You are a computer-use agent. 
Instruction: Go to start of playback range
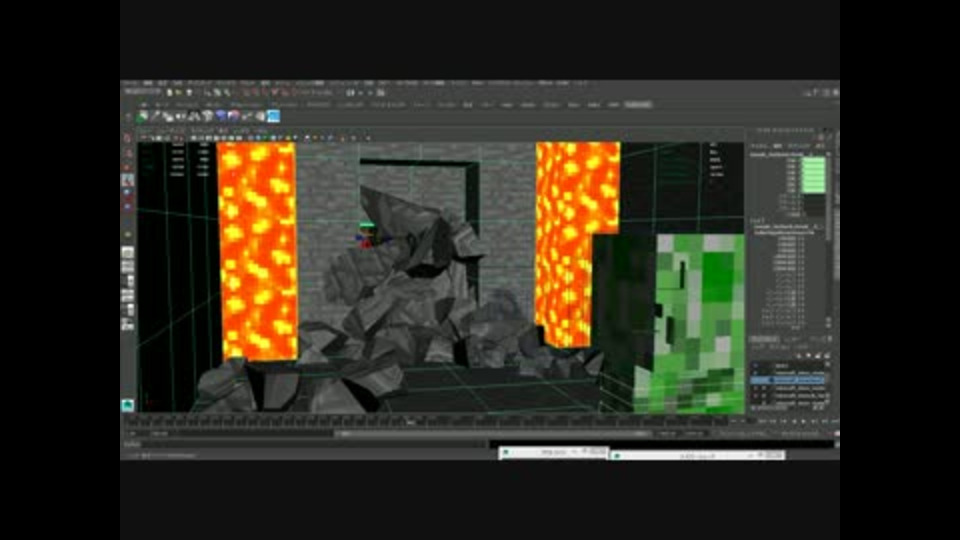(762, 421)
